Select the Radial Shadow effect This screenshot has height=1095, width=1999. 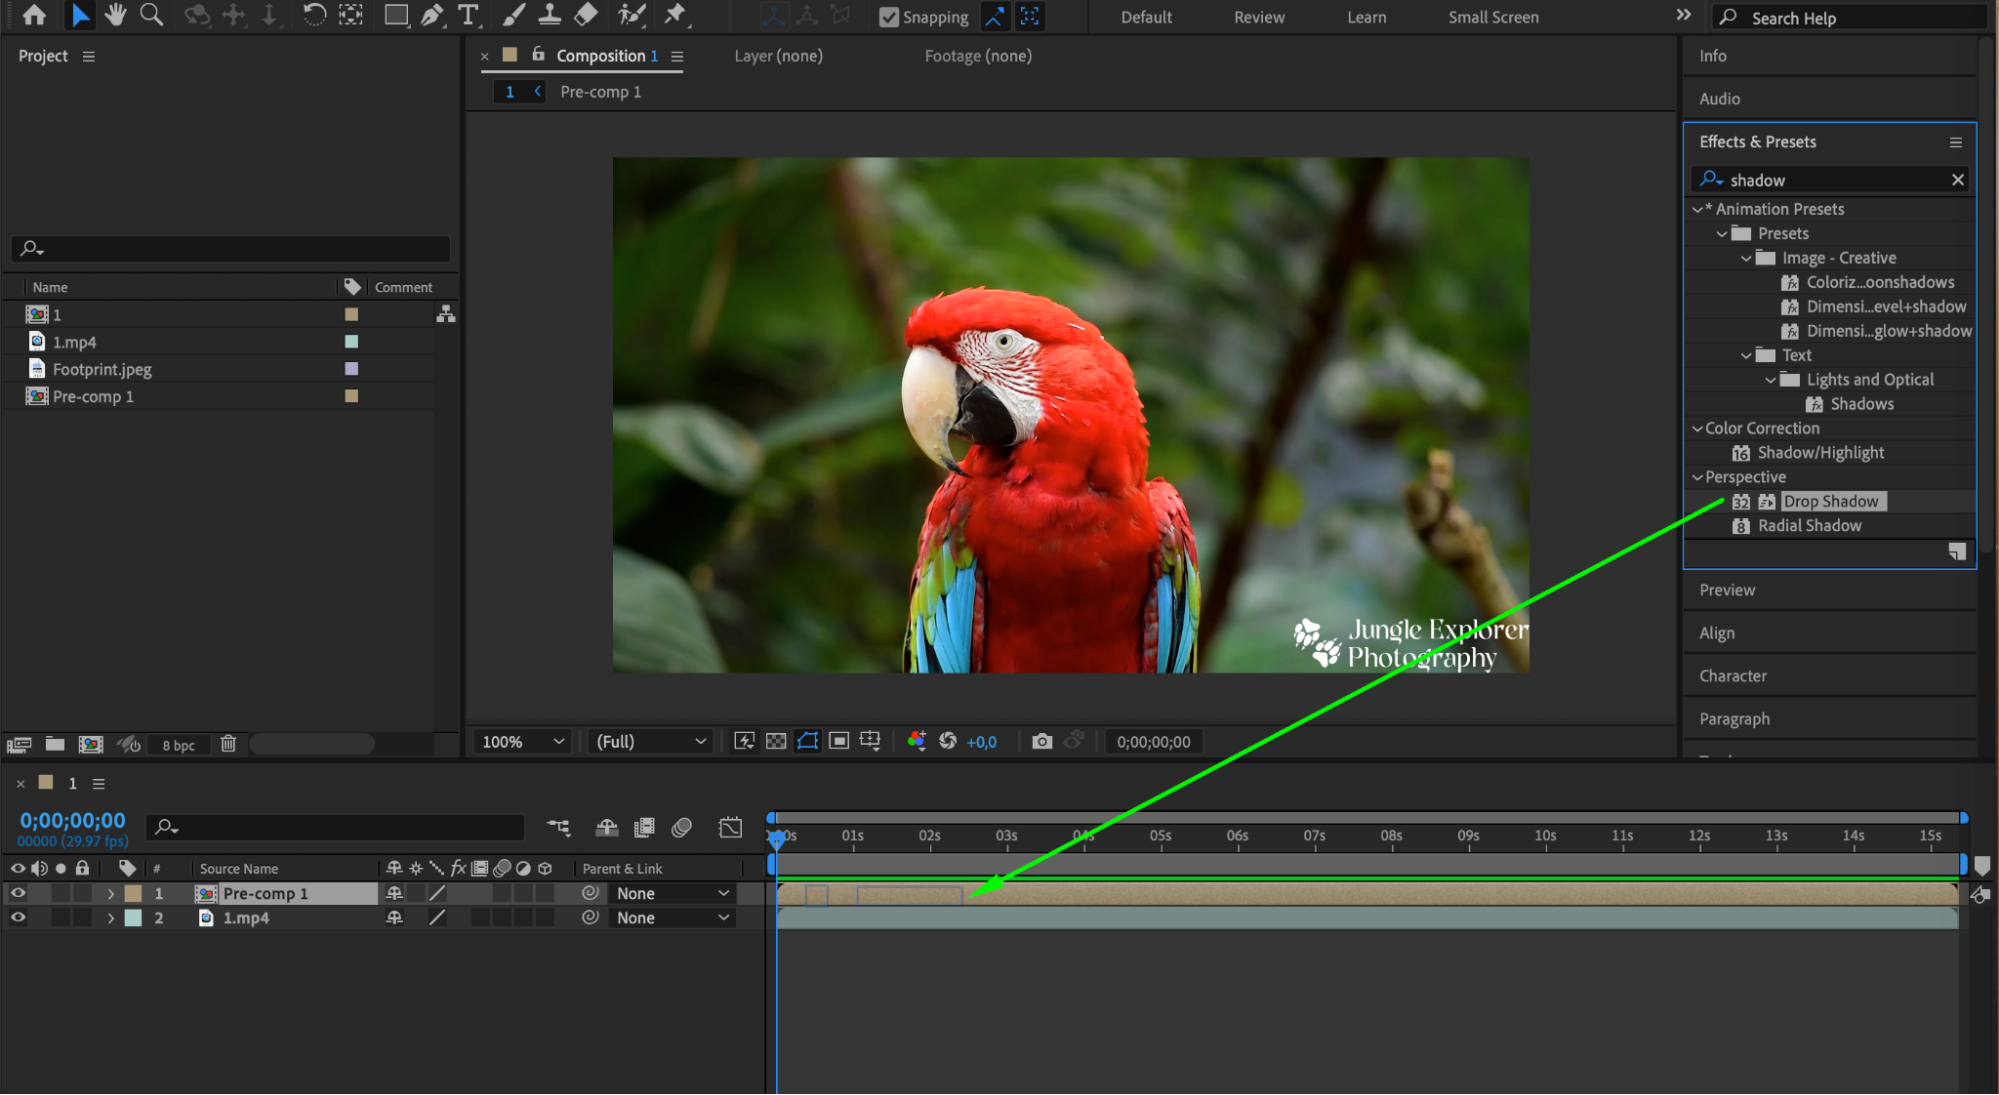click(1809, 526)
